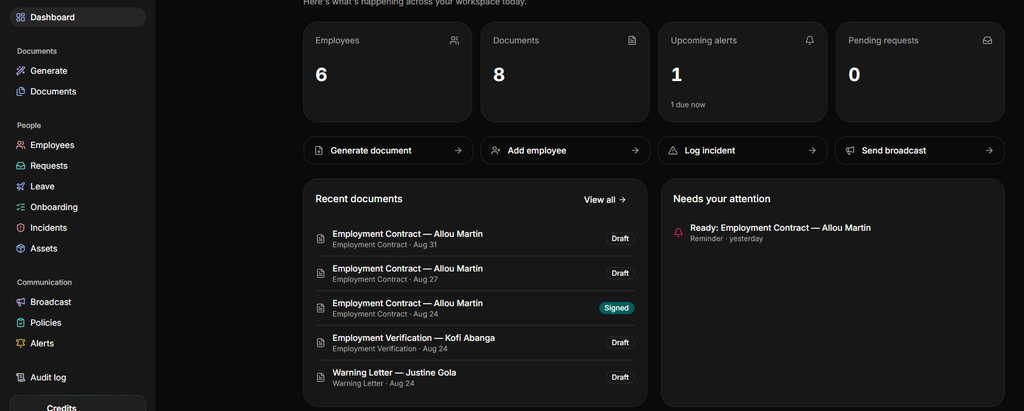Open Warning Letter — Justine Gola
Viewport: 1024px width, 411px height.
pos(475,378)
